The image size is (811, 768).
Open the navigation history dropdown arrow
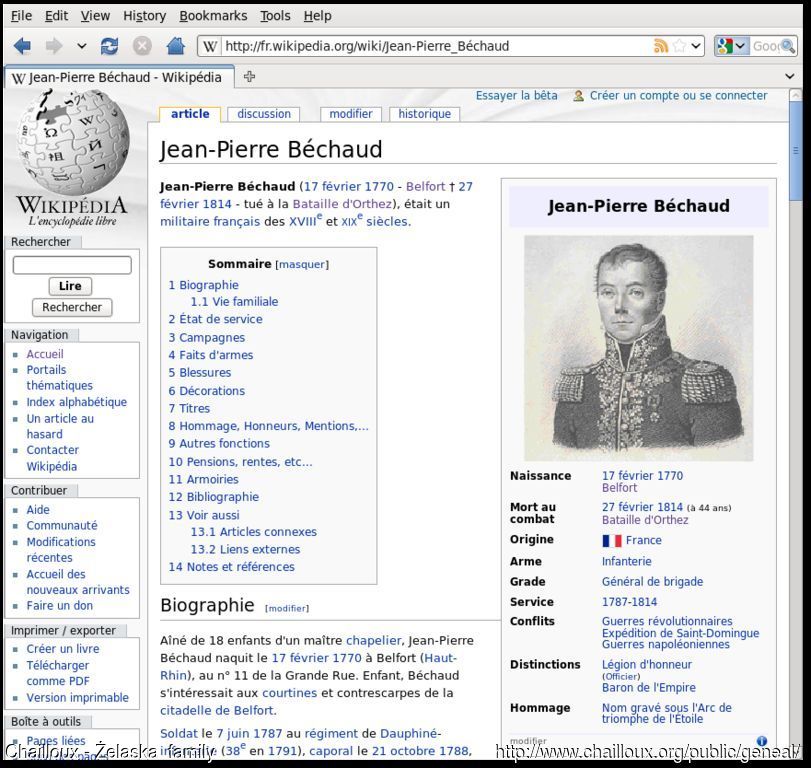(81, 46)
